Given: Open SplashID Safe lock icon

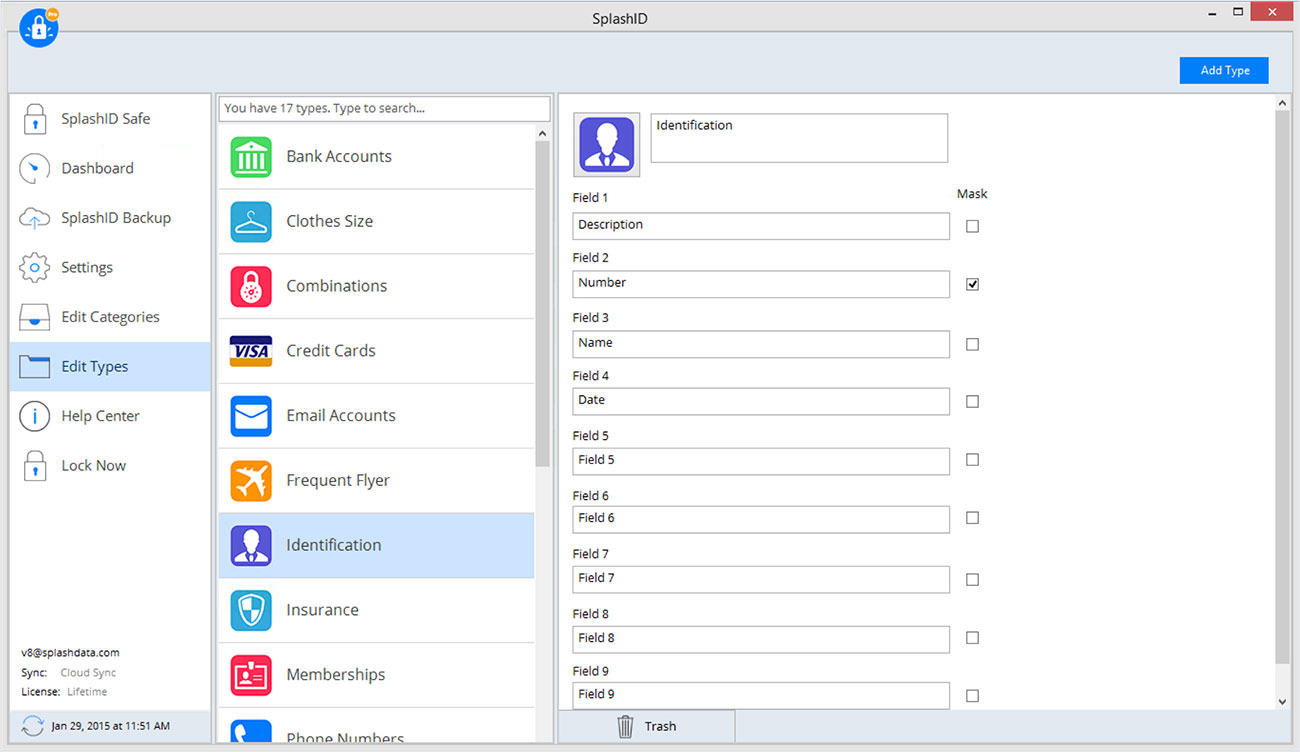Looking at the screenshot, I should [x=35, y=118].
